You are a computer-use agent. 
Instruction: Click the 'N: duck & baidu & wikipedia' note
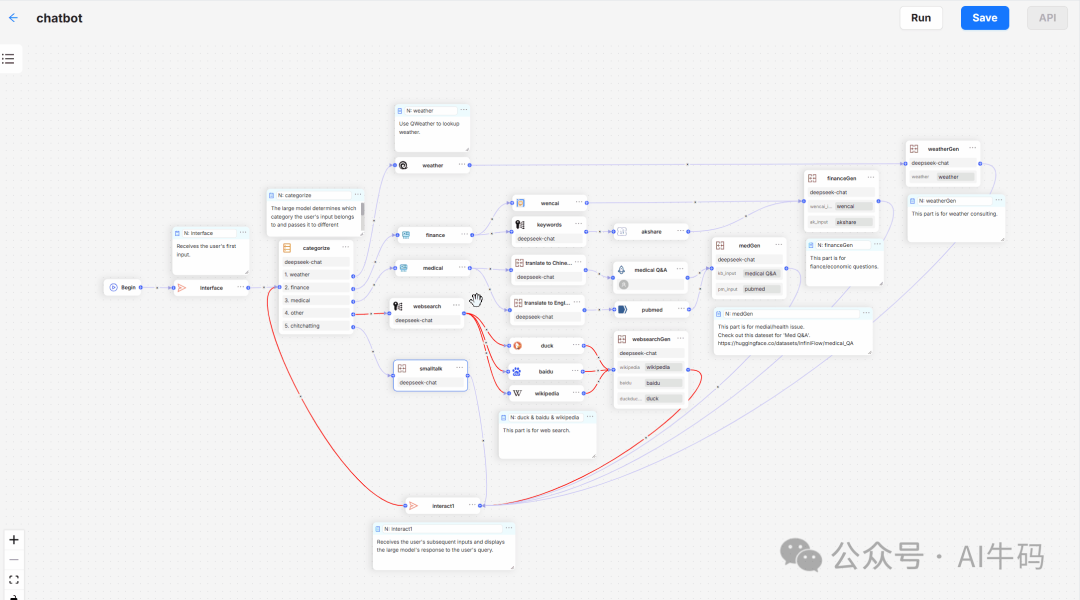547,435
